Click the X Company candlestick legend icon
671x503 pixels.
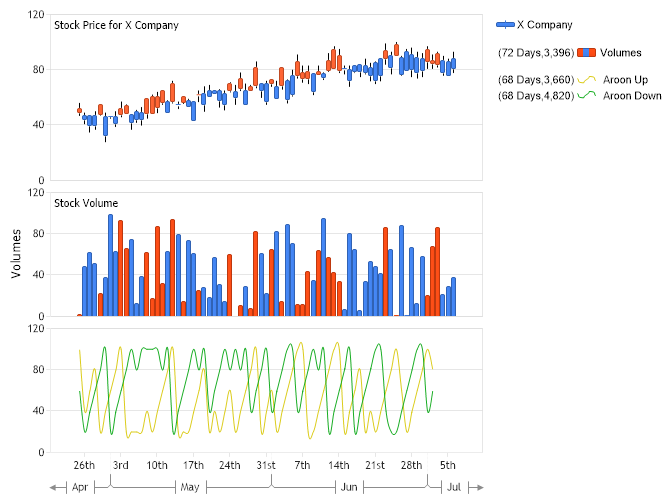pos(508,24)
